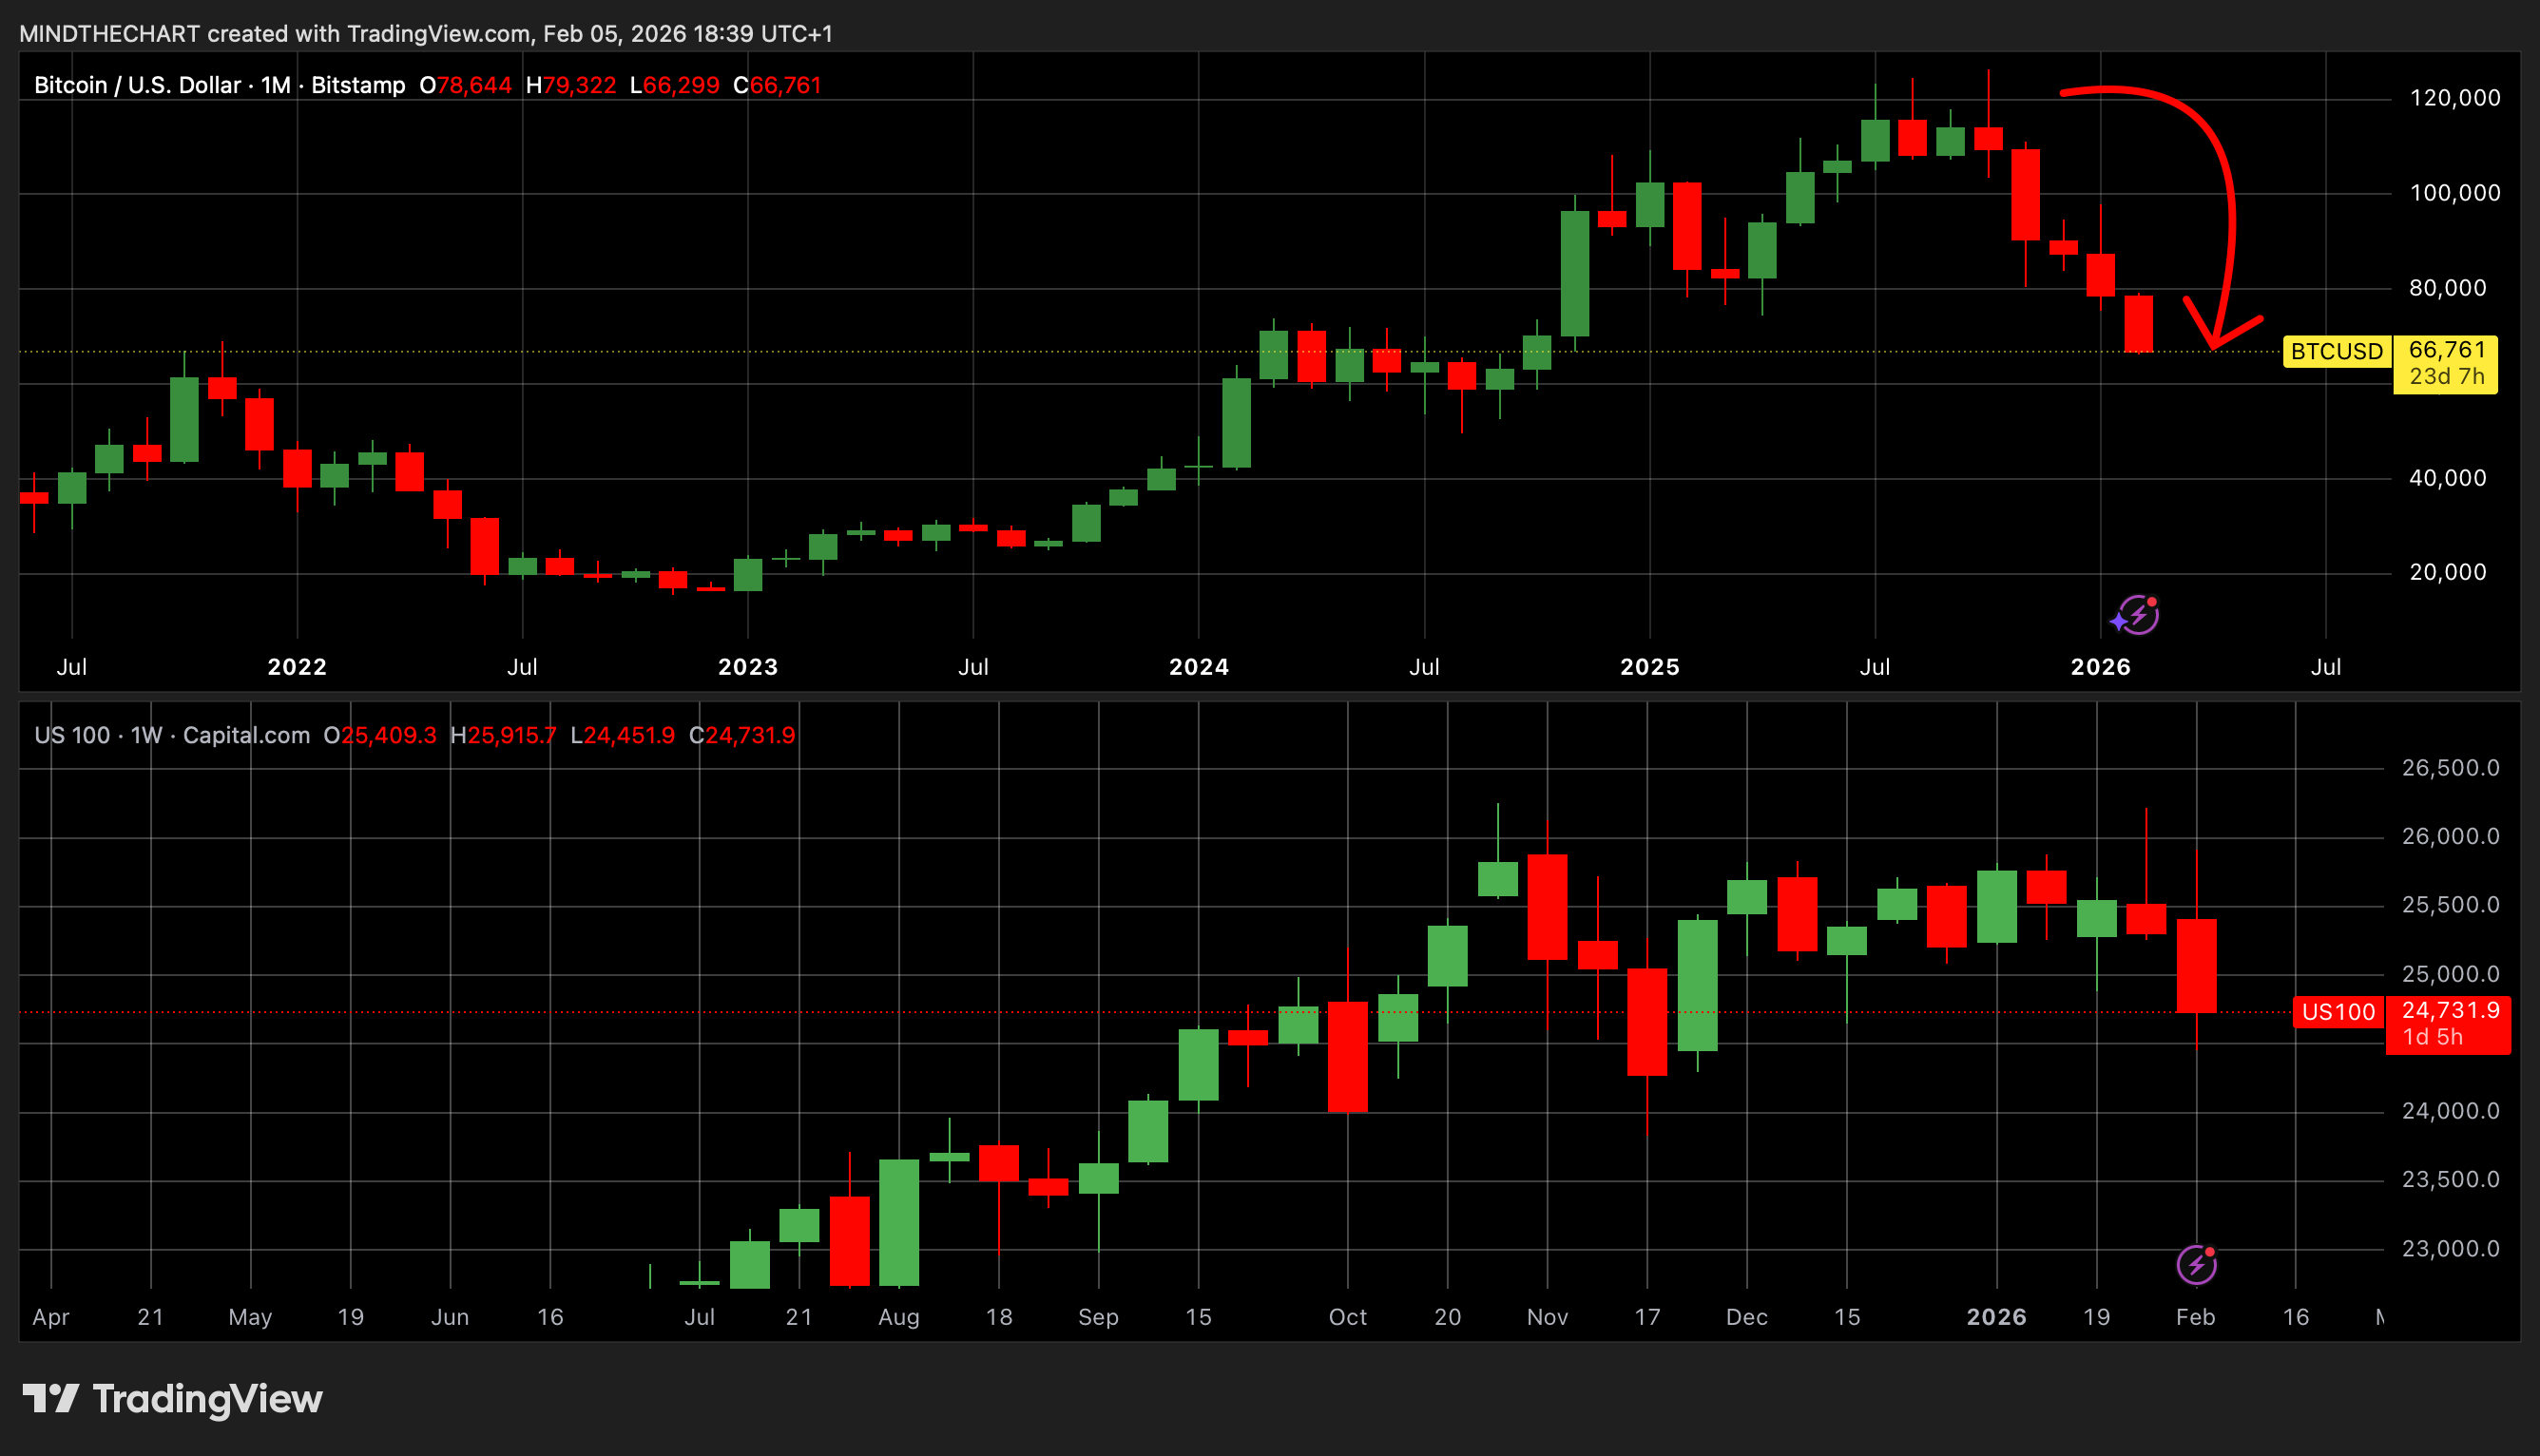Click the 26,000.0 level on US100 price axis
The height and width of the screenshot is (1456, 2540).
point(2450,836)
